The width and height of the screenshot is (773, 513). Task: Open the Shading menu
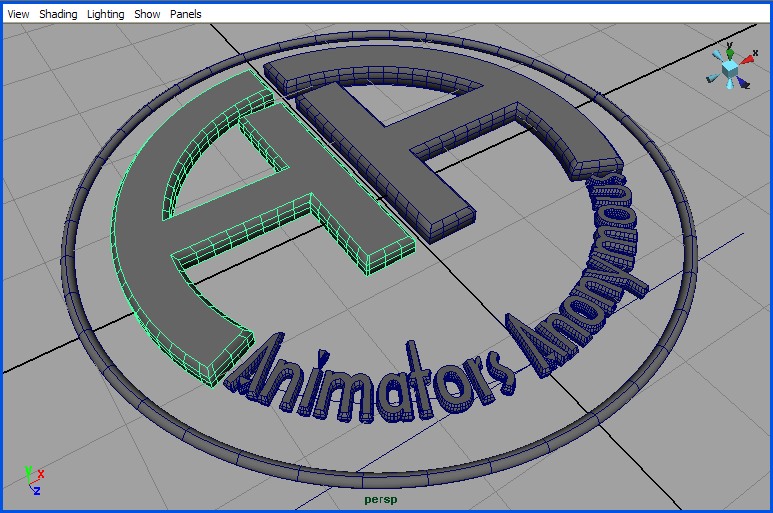58,14
